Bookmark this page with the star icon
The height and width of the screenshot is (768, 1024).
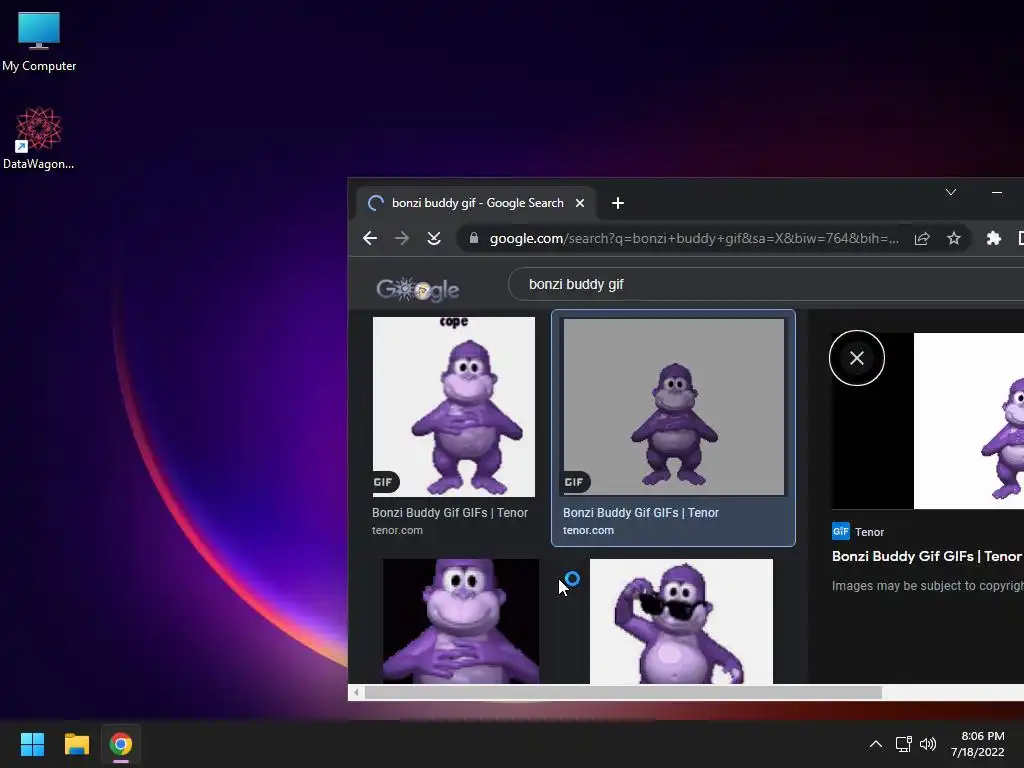(953, 238)
